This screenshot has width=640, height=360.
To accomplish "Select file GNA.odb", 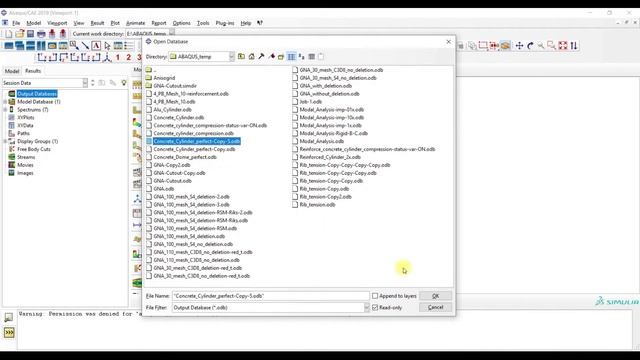I will point(164,189).
